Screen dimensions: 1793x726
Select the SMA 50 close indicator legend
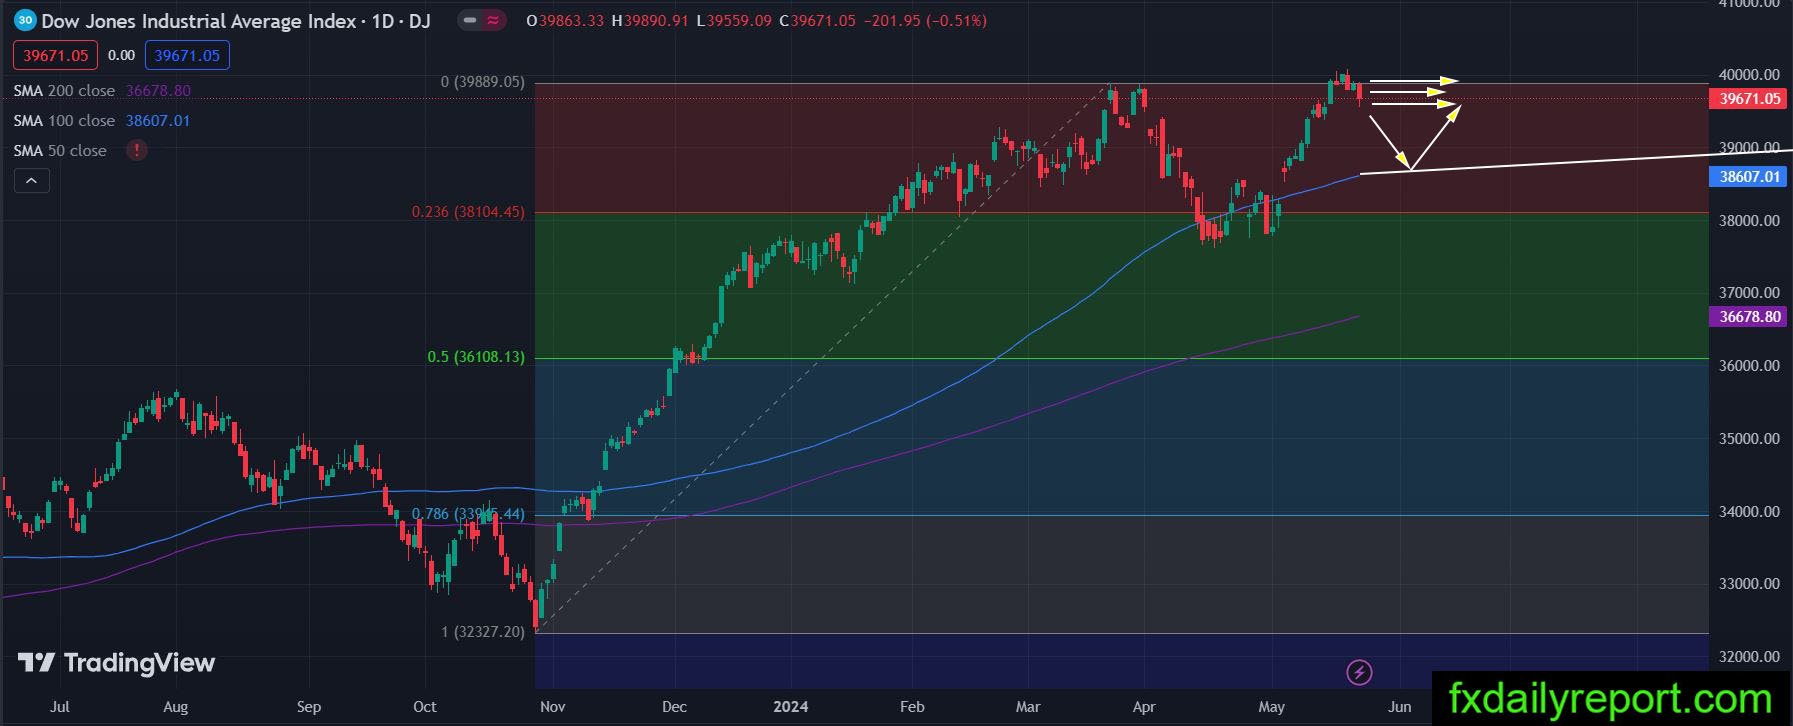[x=60, y=150]
